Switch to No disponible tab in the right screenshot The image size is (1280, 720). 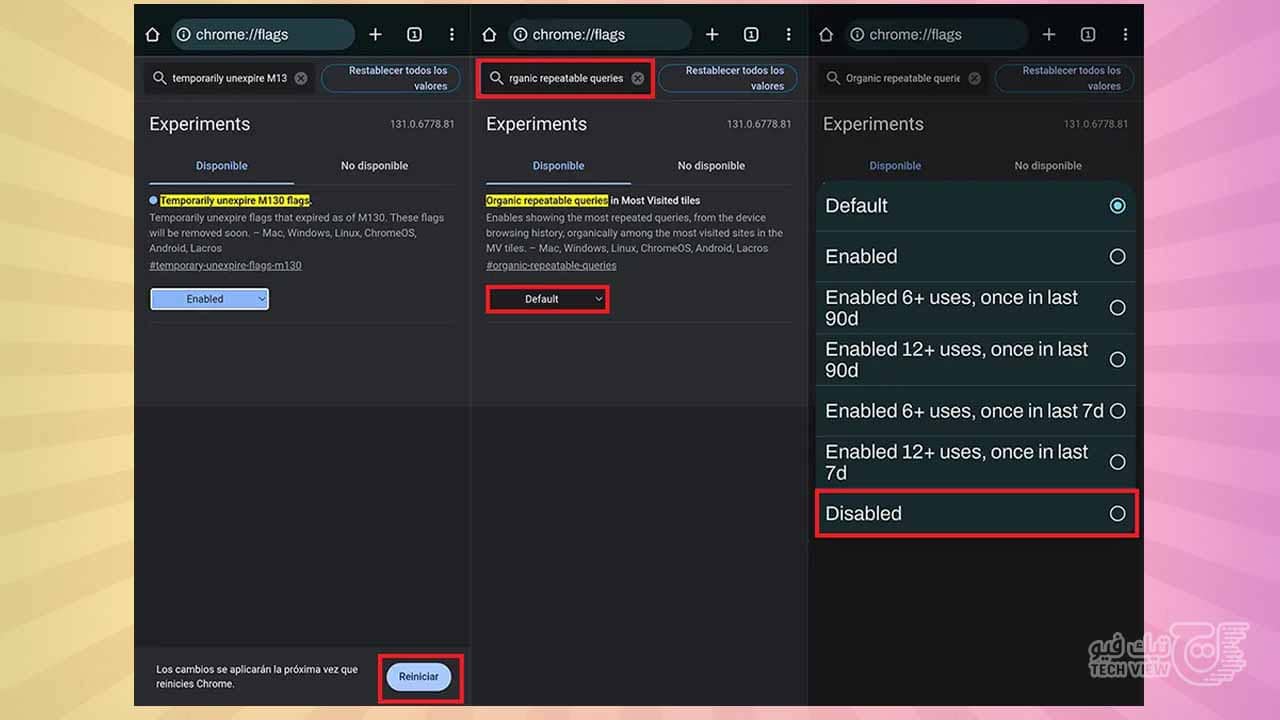coord(1048,166)
